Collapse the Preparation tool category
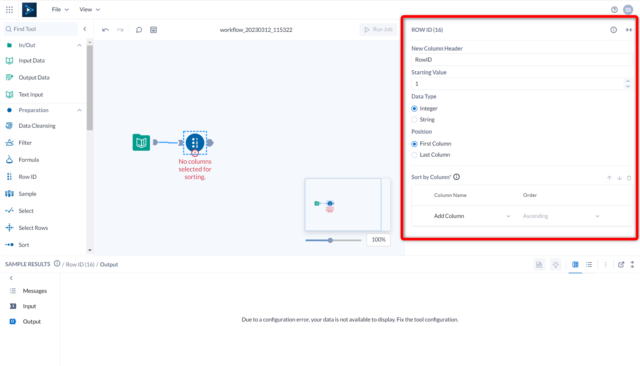The height and width of the screenshot is (366, 640). (x=79, y=110)
